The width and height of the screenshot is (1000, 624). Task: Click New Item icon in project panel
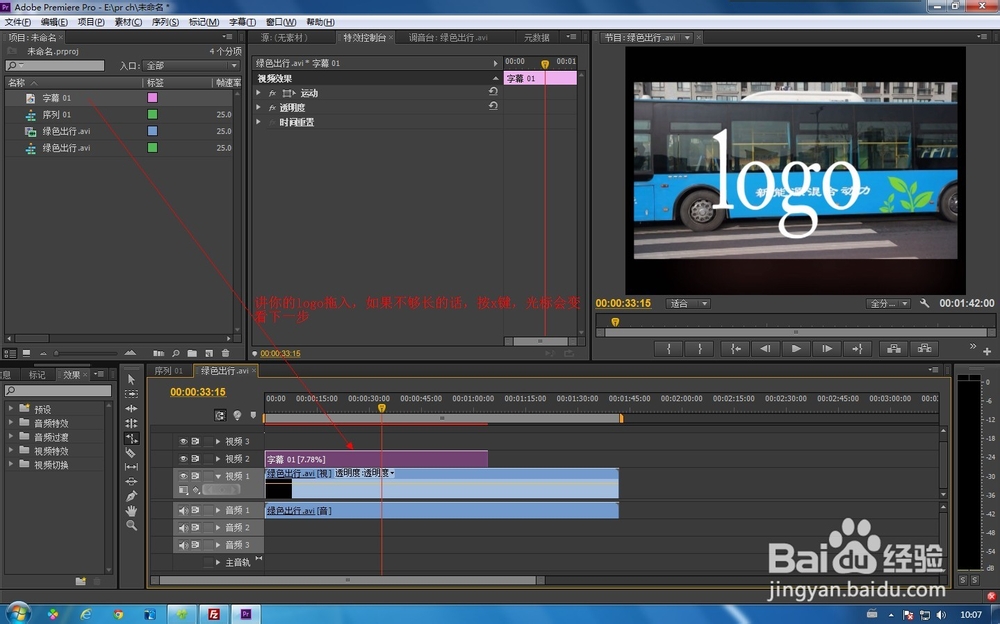[x=209, y=353]
